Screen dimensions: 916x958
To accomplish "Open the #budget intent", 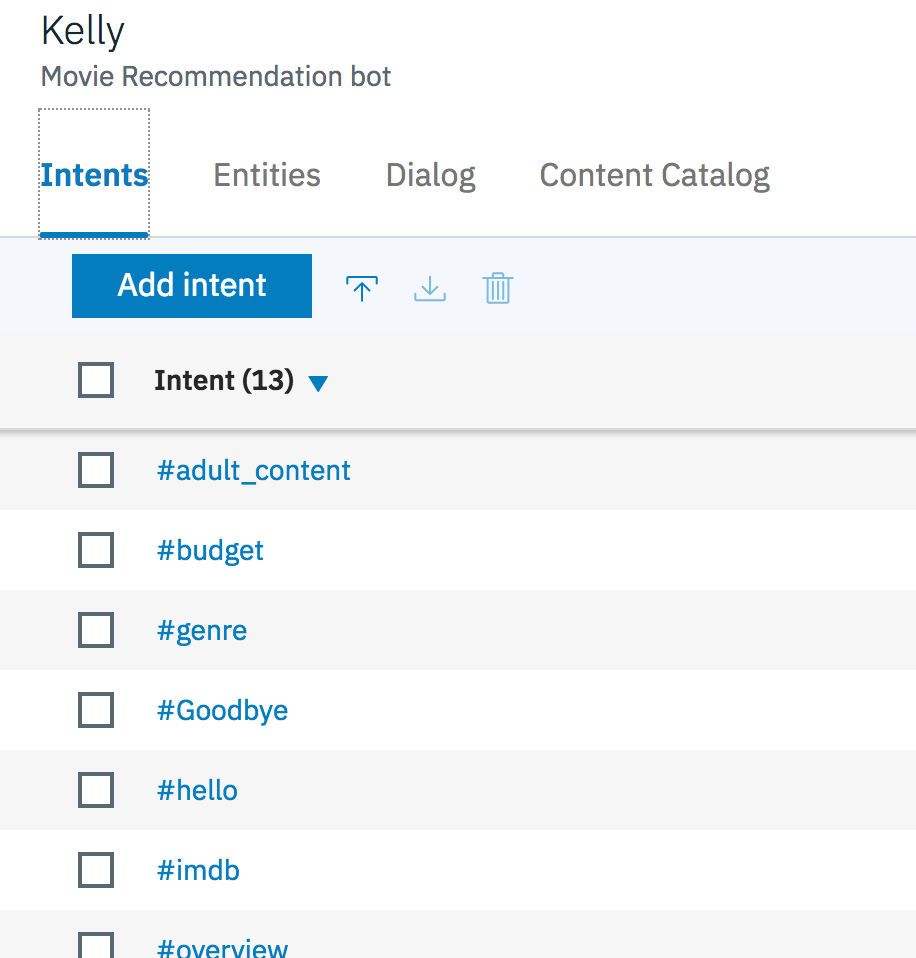I will [210, 550].
